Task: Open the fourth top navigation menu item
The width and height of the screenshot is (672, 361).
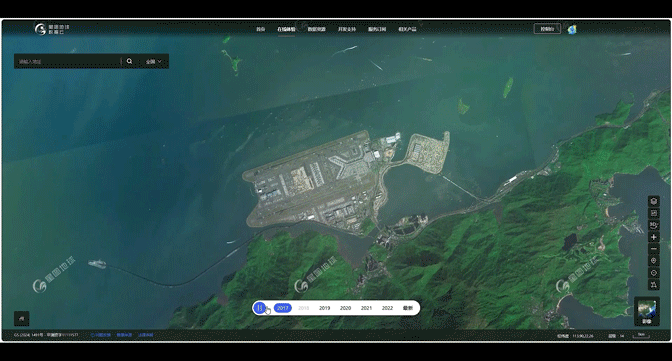Action: pyautogui.click(x=347, y=29)
